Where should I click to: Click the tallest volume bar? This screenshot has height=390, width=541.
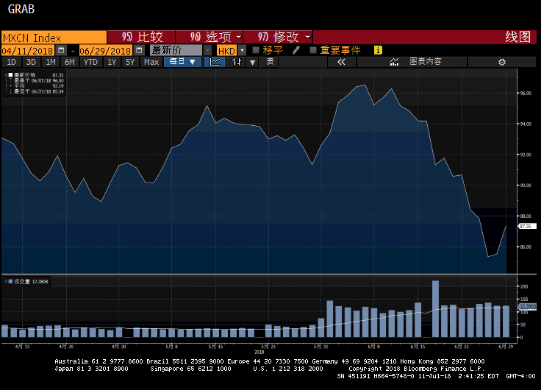tap(435, 309)
